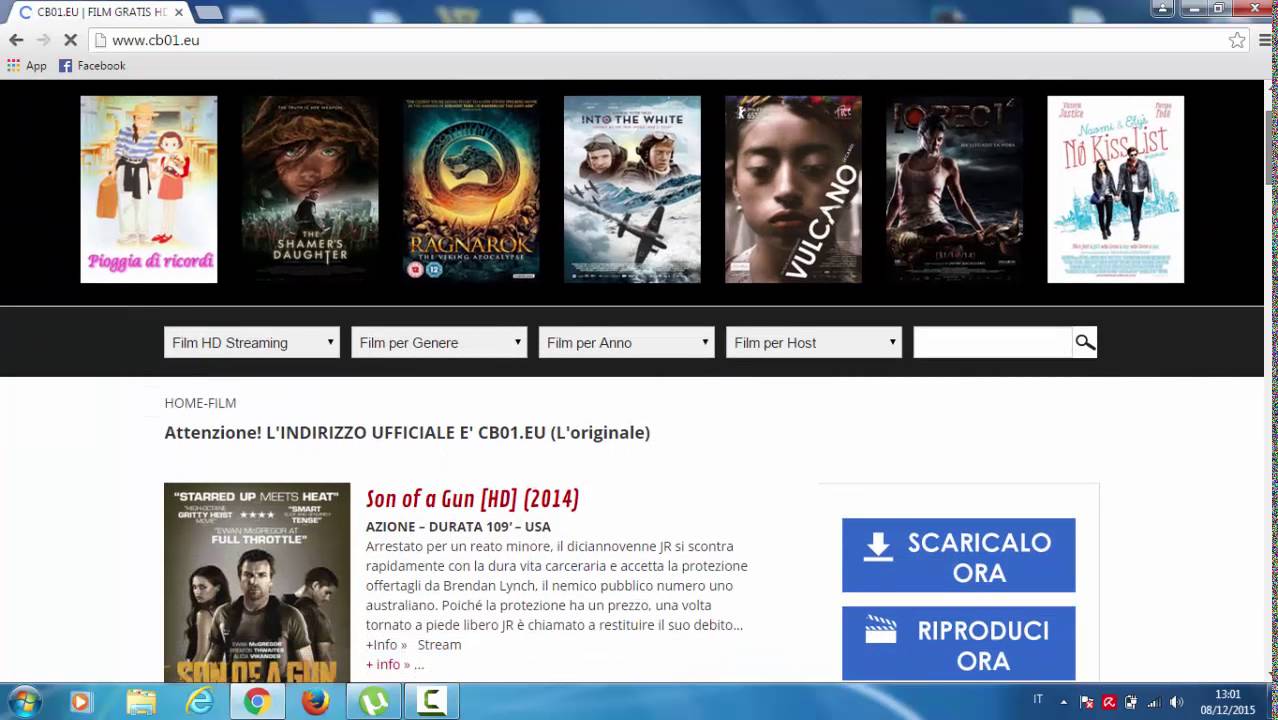Open the Son of a Gun [HD] (2014) title link
The image size is (1278, 720).
pyautogui.click(x=472, y=498)
